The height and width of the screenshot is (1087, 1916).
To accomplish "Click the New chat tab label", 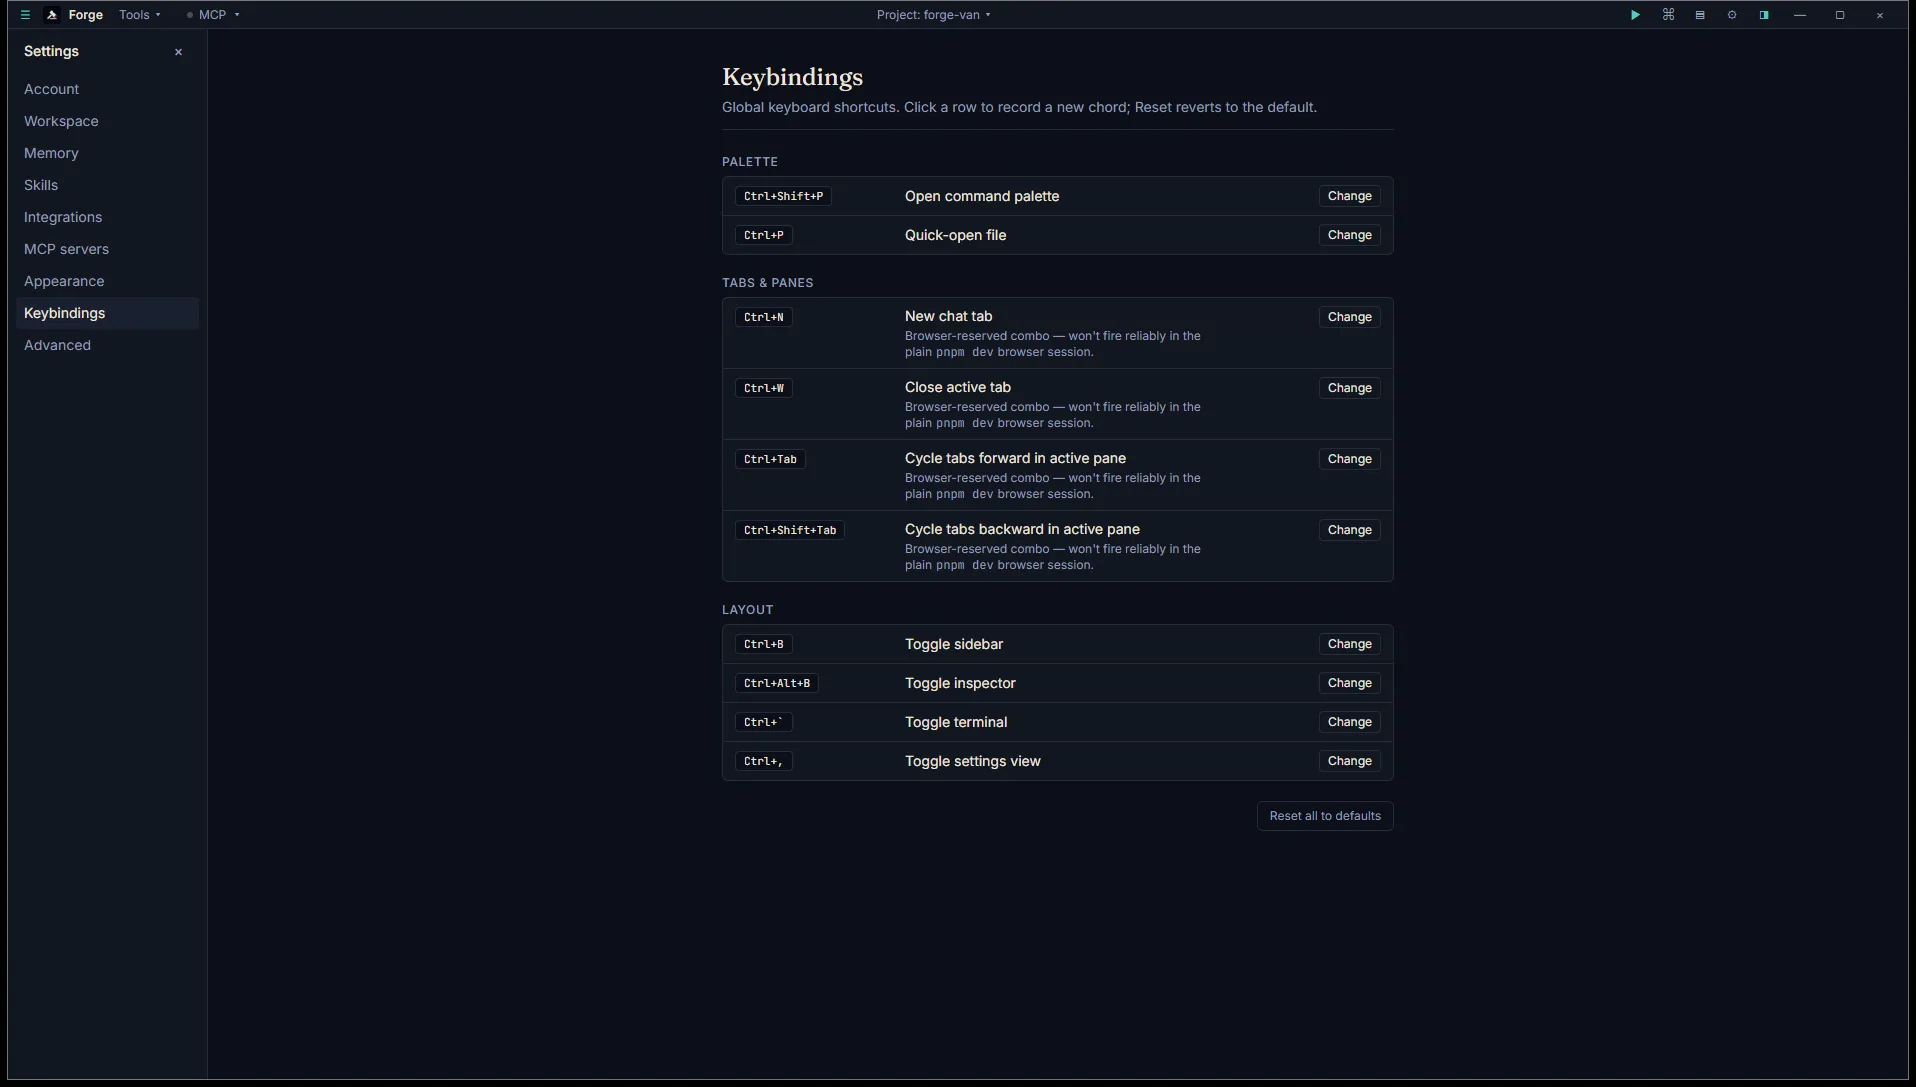I will (x=948, y=316).
